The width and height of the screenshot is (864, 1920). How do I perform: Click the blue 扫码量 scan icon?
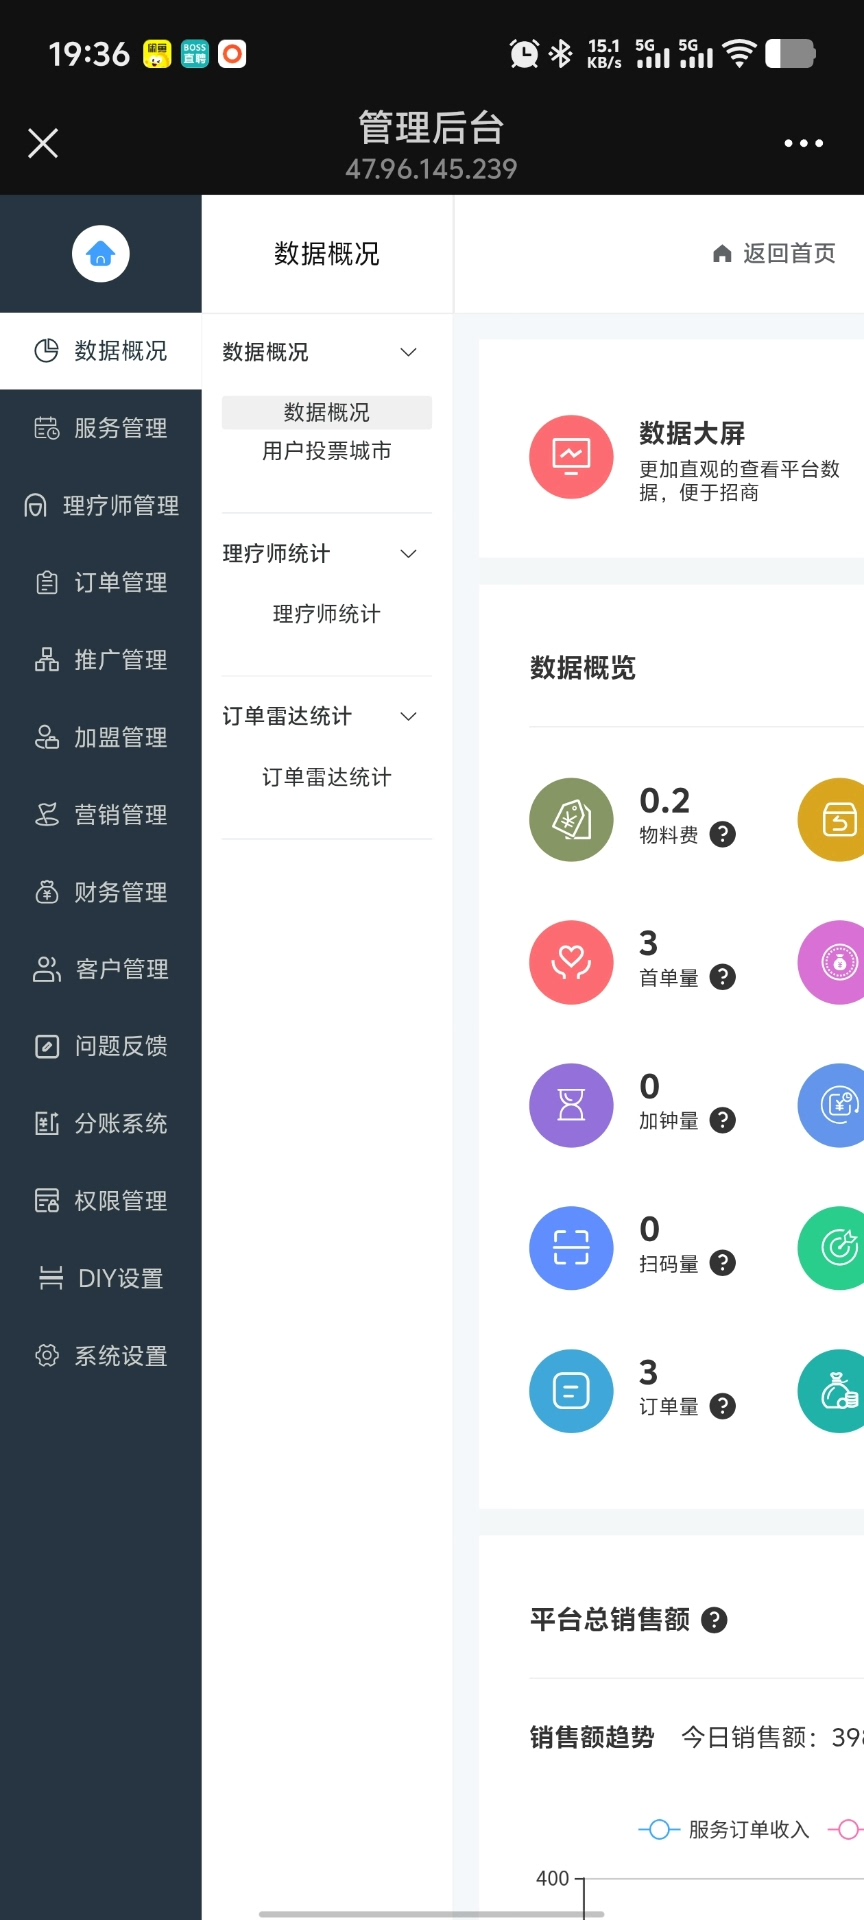pyautogui.click(x=571, y=1248)
